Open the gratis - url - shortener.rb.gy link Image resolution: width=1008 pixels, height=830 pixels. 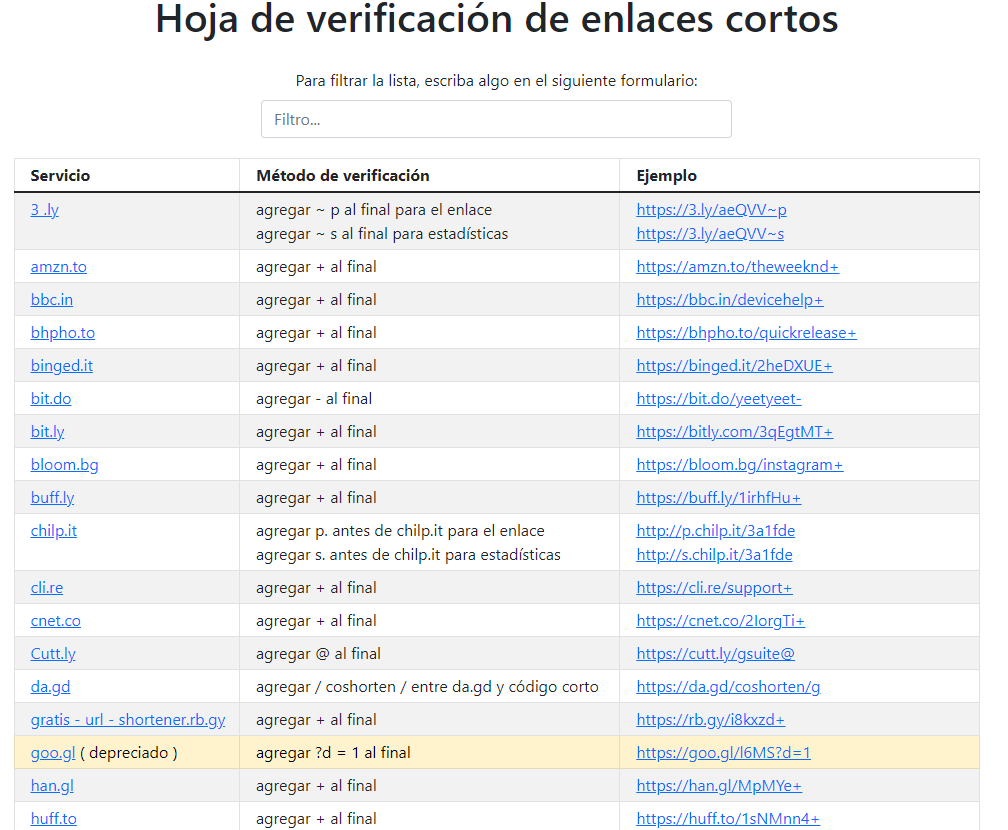pos(128,719)
